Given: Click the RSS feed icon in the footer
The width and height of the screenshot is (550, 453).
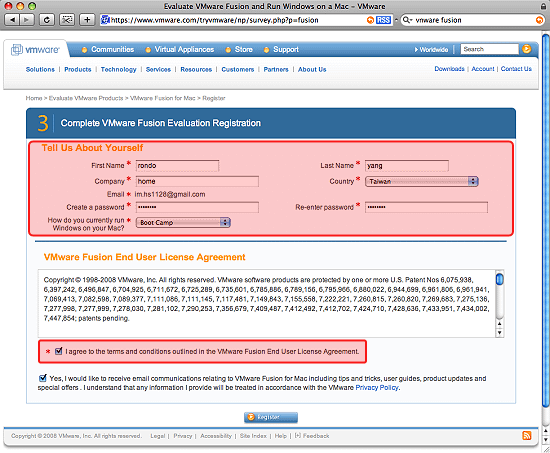Looking at the screenshot, I should coord(526,435).
